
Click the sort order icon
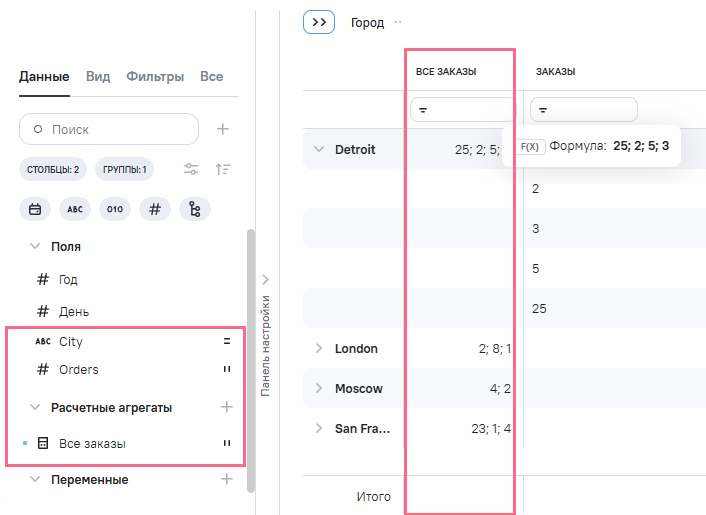coord(223,169)
